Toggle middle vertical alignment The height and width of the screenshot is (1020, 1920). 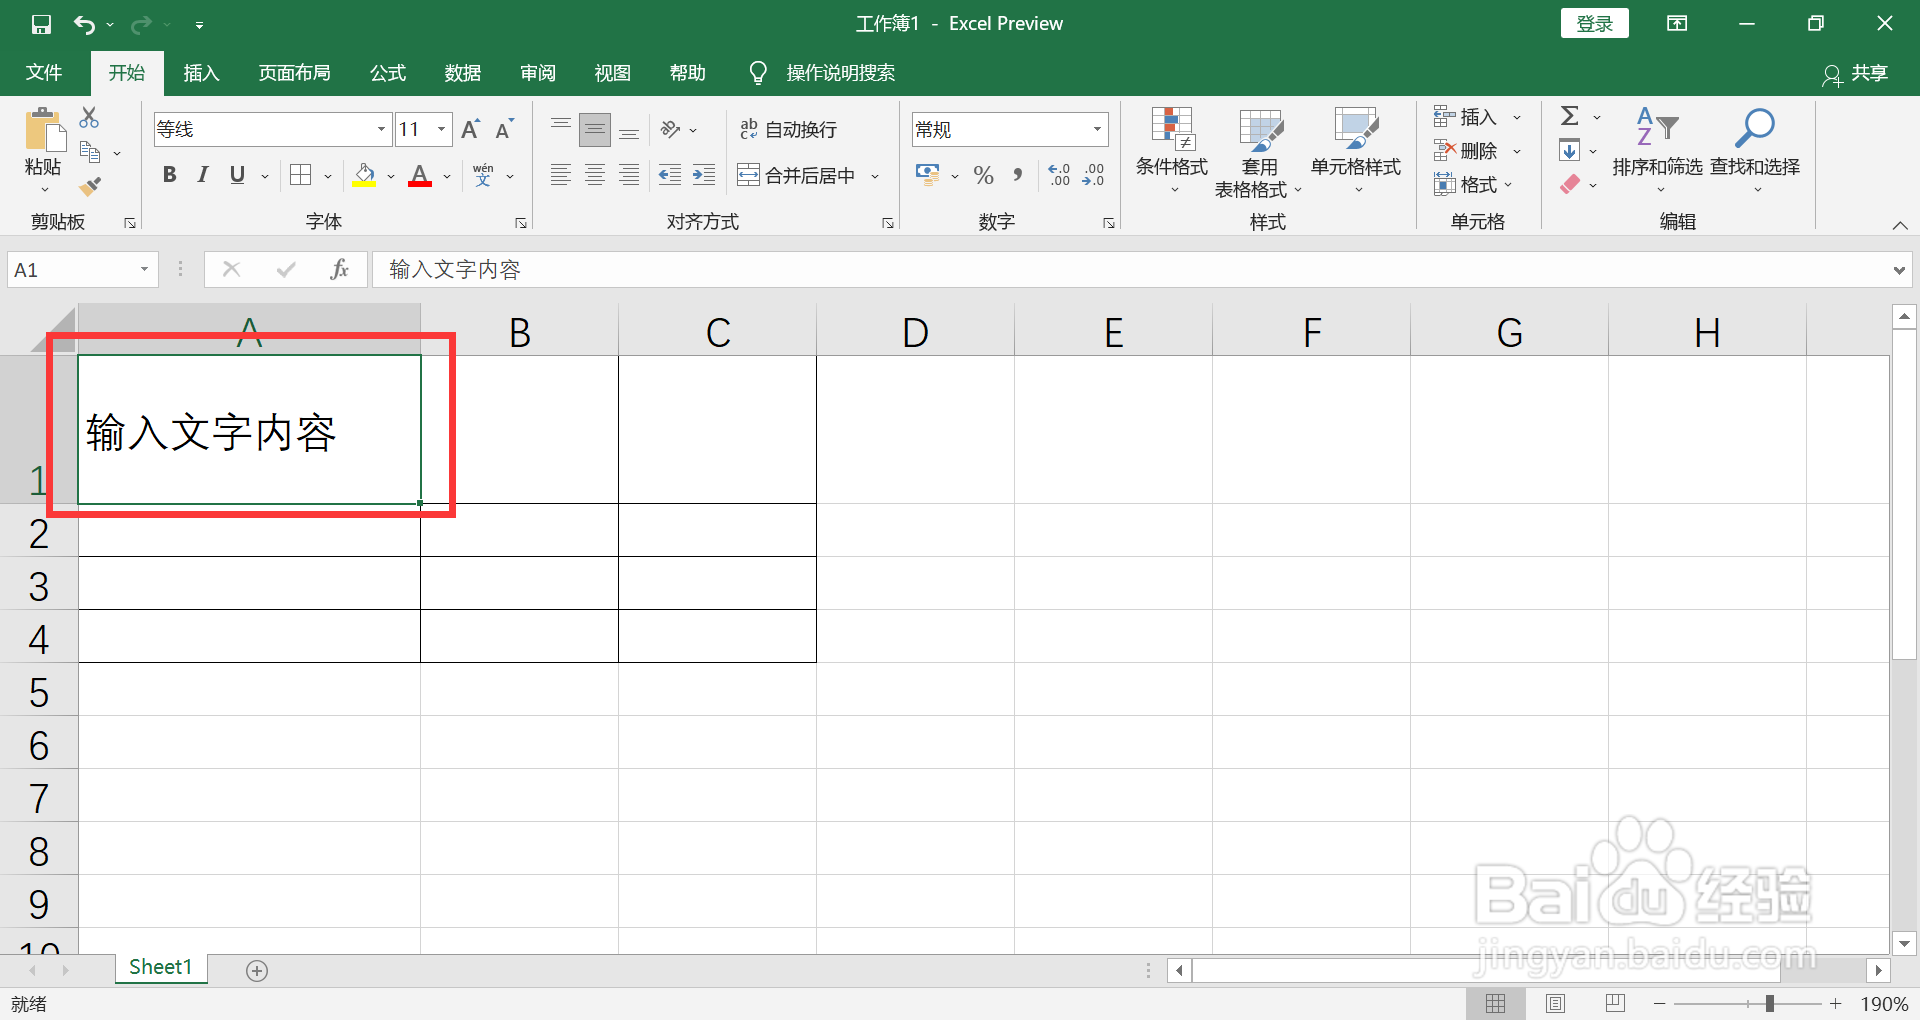point(595,129)
